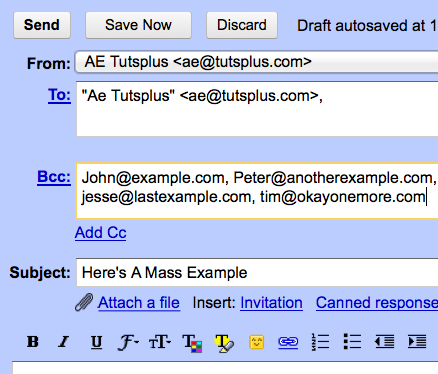Image resolution: width=438 pixels, height=374 pixels.
Task: Click the message body area
Action: click(225, 368)
